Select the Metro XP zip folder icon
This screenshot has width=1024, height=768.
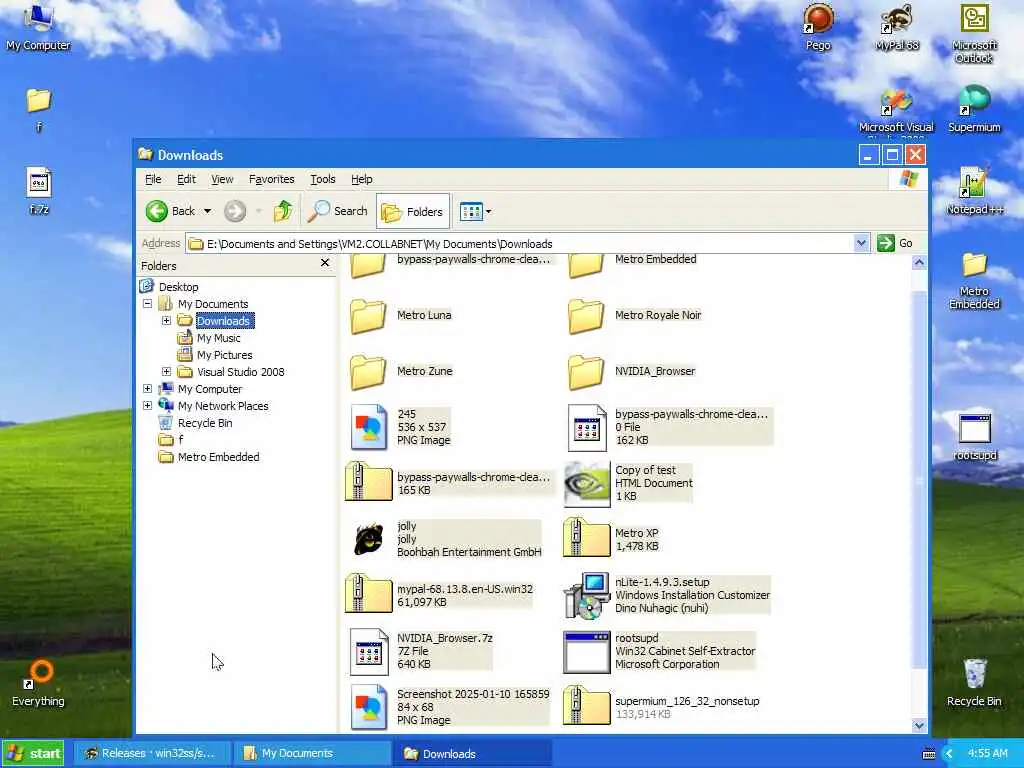[x=586, y=537]
